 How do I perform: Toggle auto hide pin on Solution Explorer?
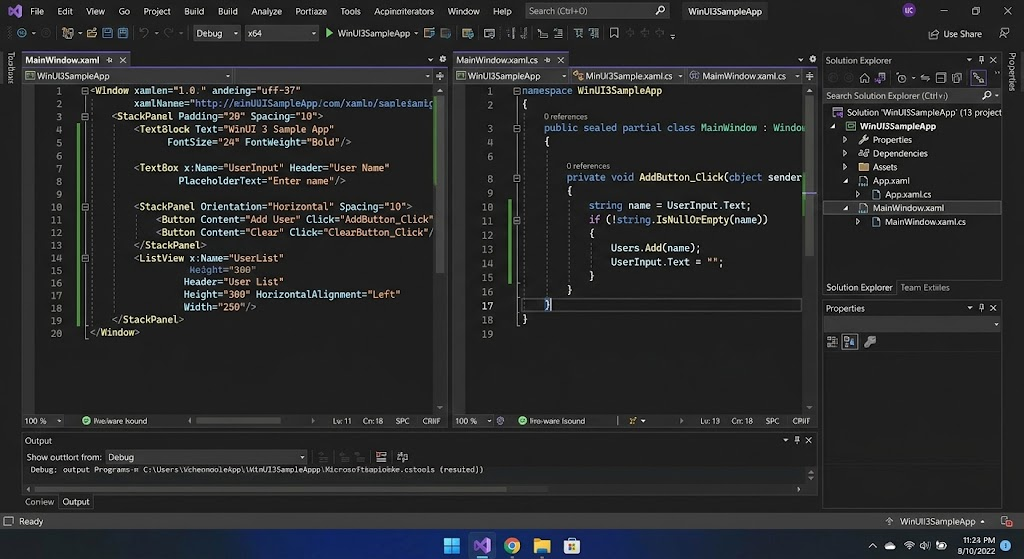coord(981,59)
